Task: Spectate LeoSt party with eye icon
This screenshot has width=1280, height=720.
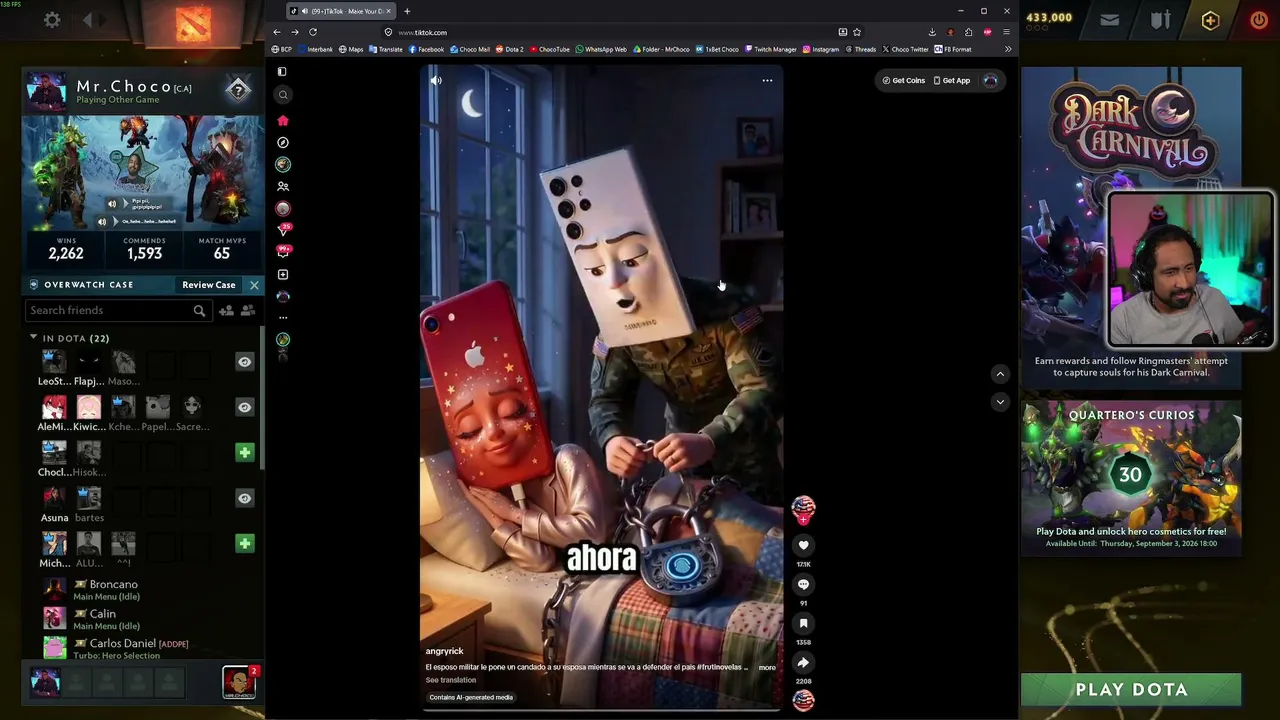Action: (244, 362)
